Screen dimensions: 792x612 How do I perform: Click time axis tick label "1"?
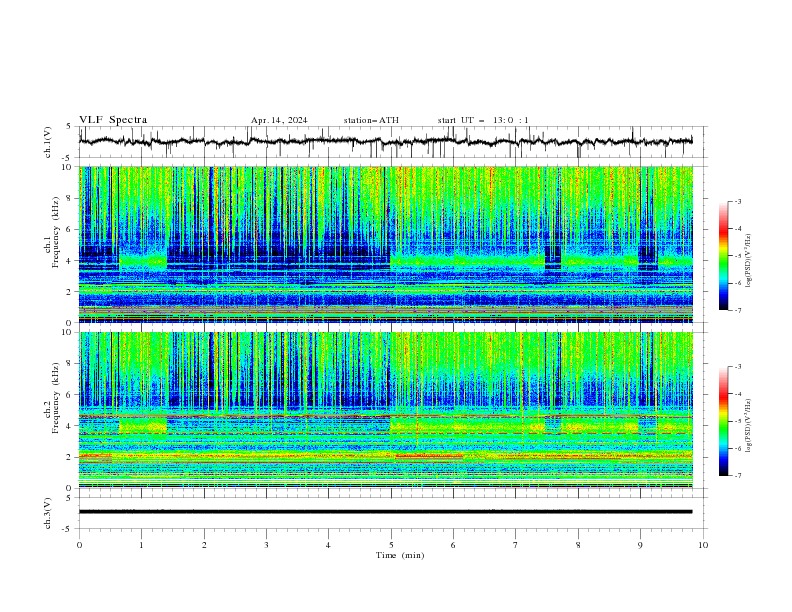(141, 545)
